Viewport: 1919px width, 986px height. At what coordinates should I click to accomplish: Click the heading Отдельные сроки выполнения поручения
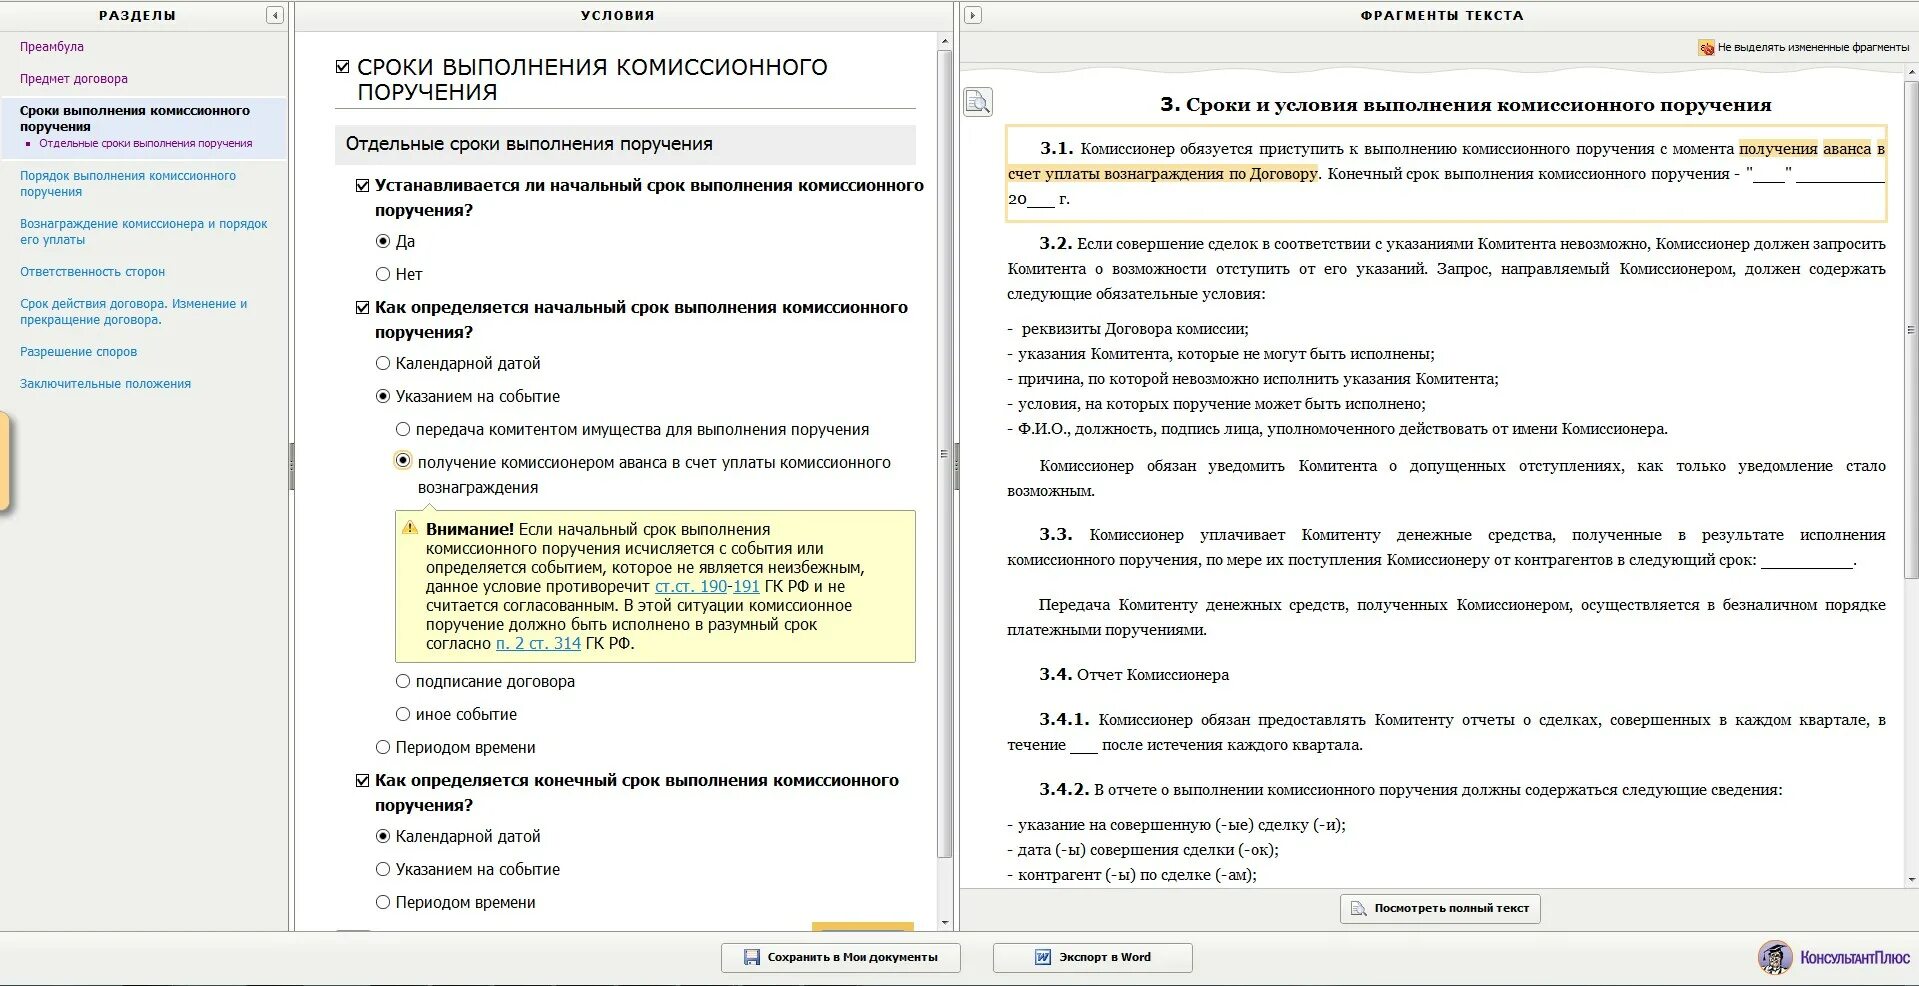(x=528, y=144)
